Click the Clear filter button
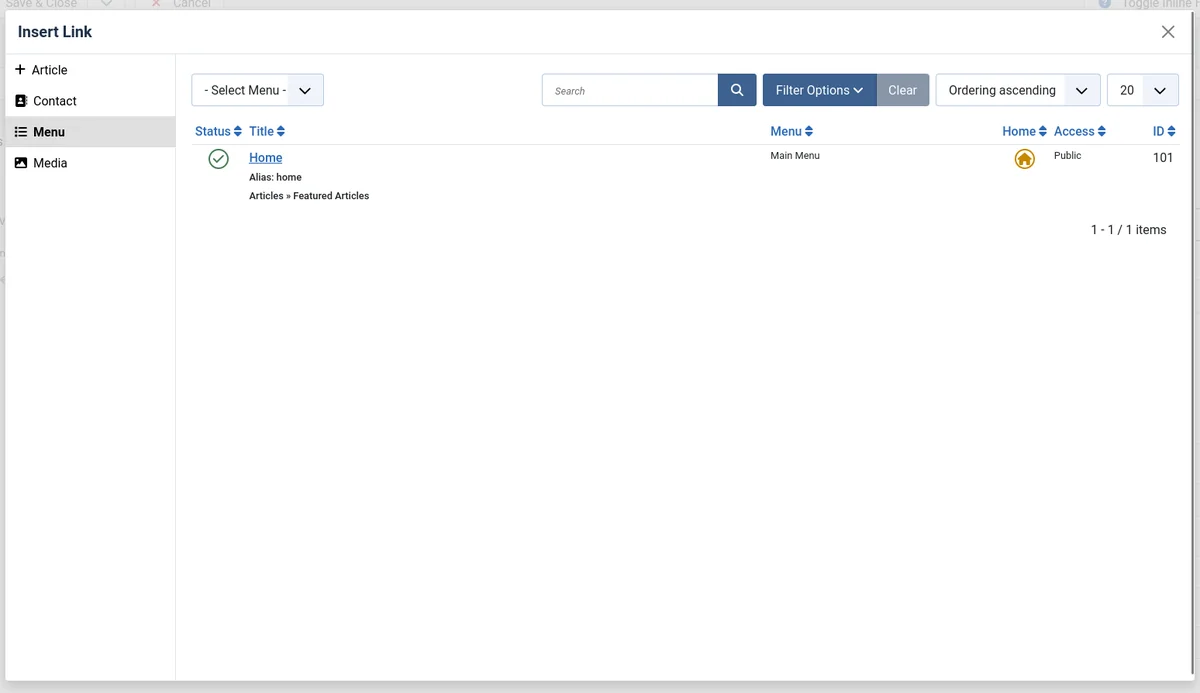The image size is (1200, 693). (x=903, y=90)
